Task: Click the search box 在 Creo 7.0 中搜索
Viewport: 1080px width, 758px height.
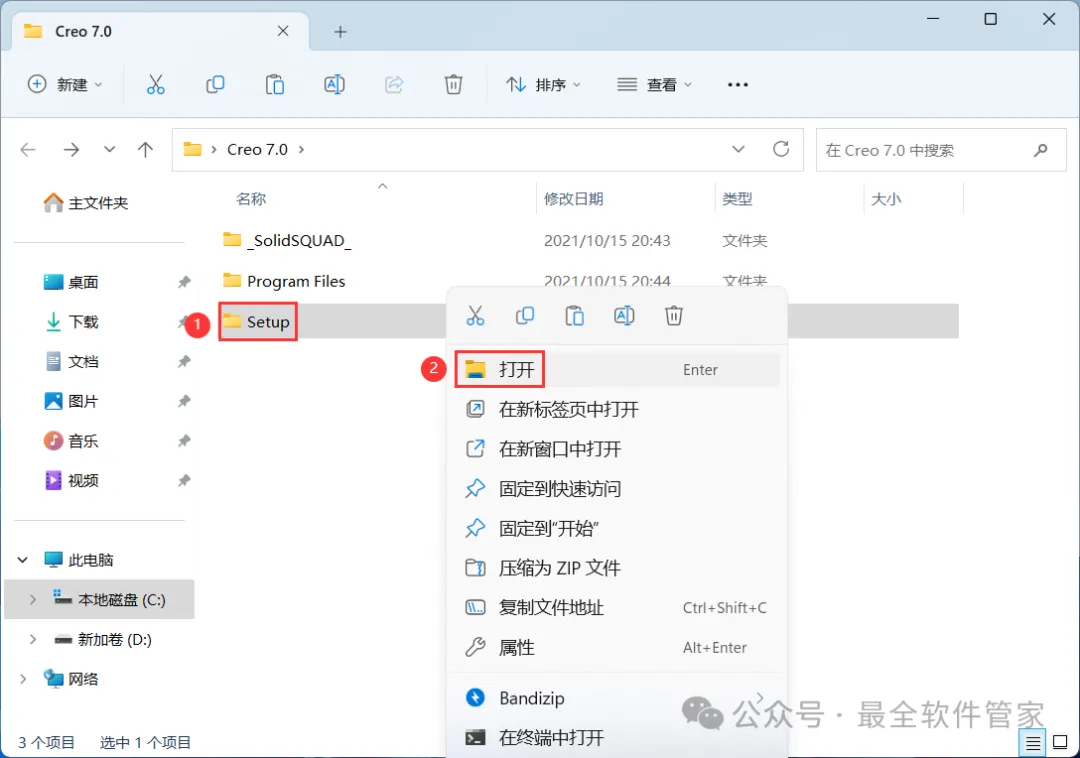Action: 941,149
